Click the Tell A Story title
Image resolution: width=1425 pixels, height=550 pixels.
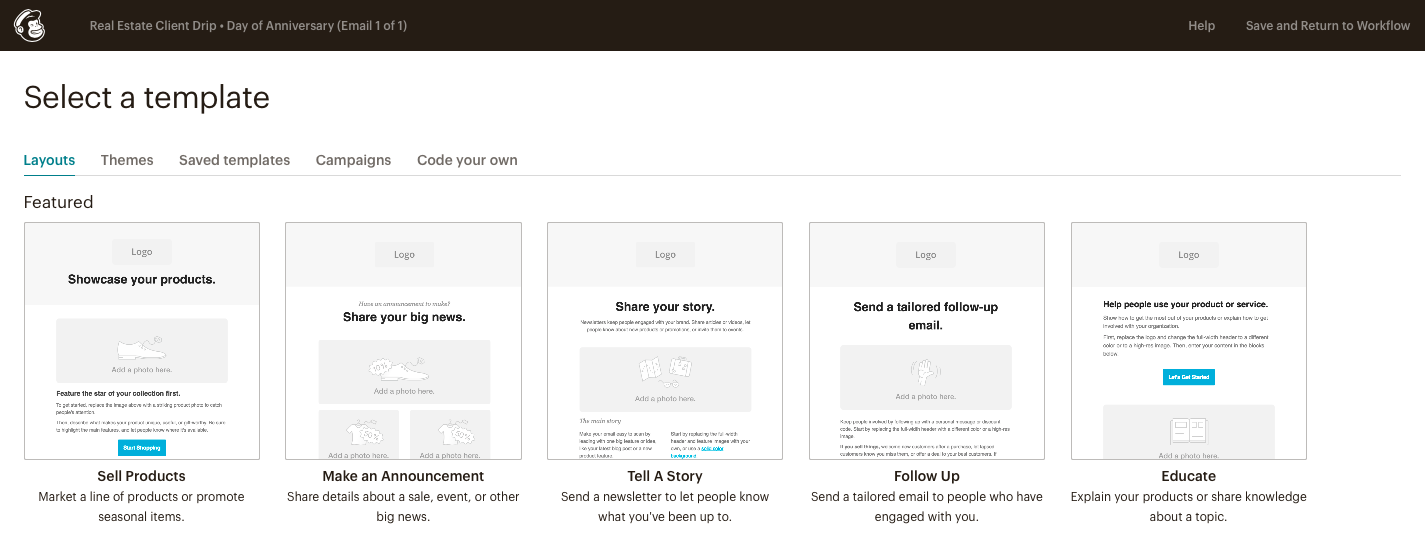[665, 476]
